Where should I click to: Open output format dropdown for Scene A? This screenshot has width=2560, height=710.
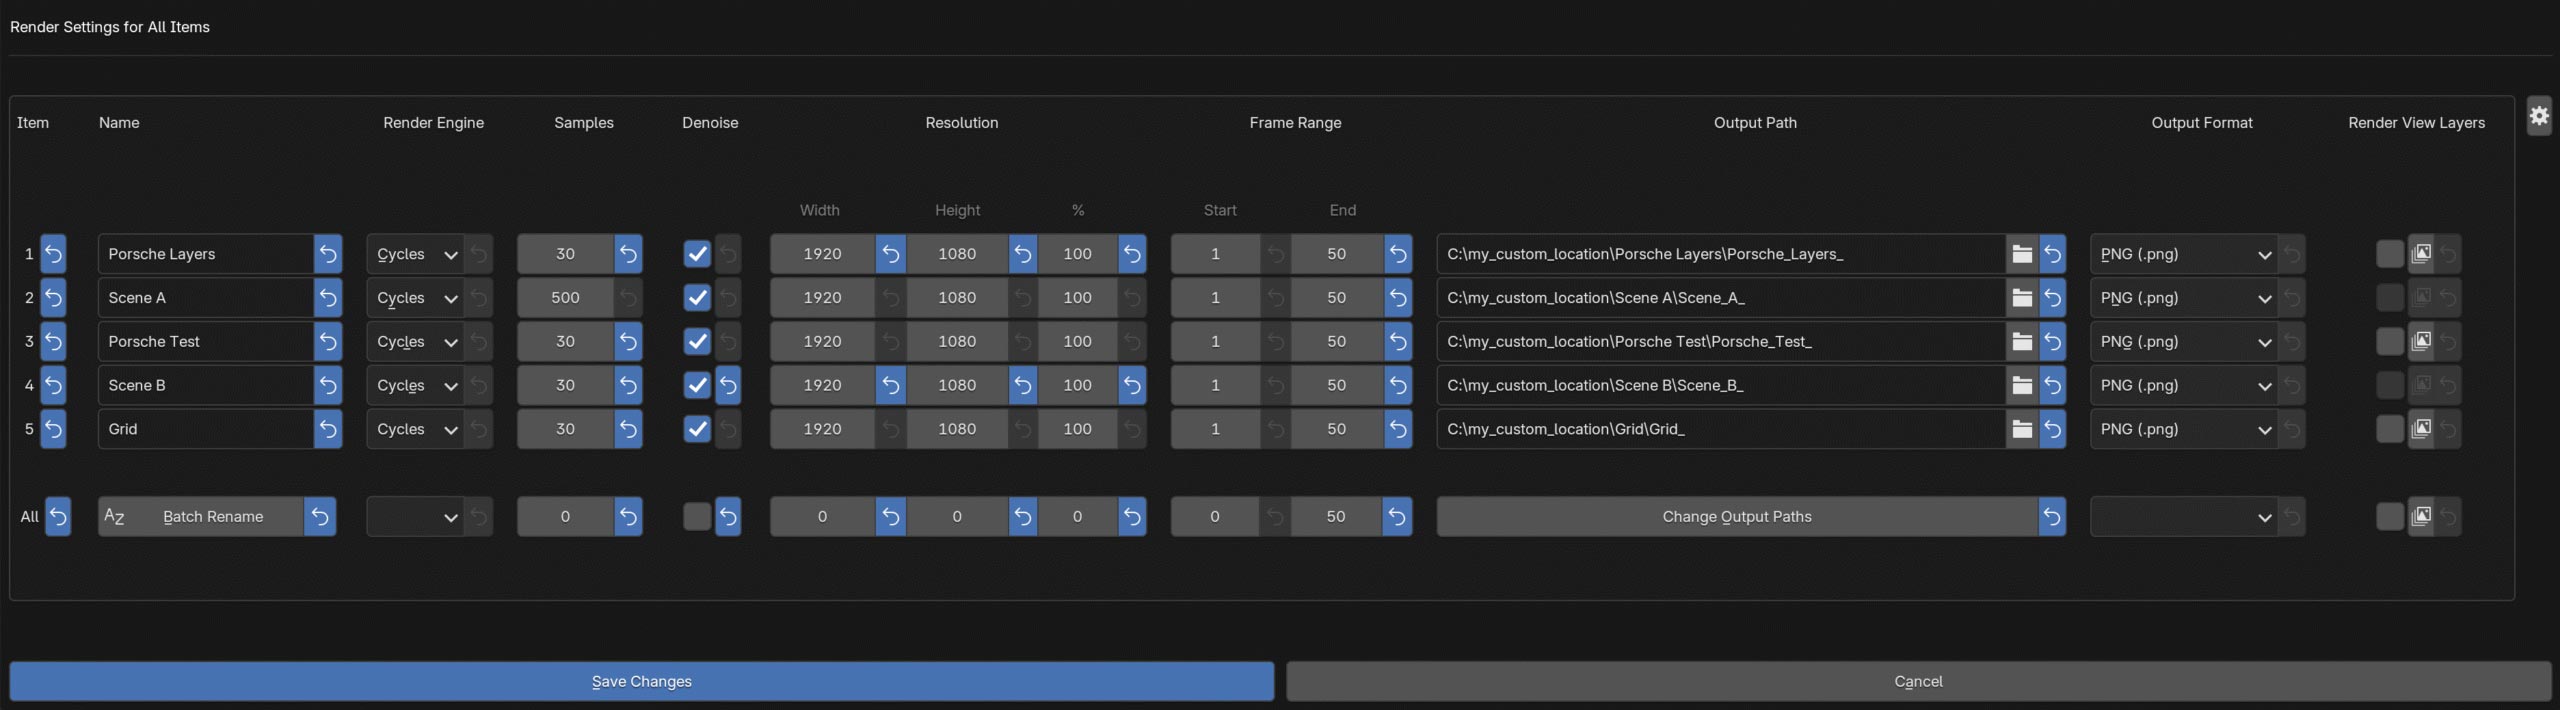2182,298
